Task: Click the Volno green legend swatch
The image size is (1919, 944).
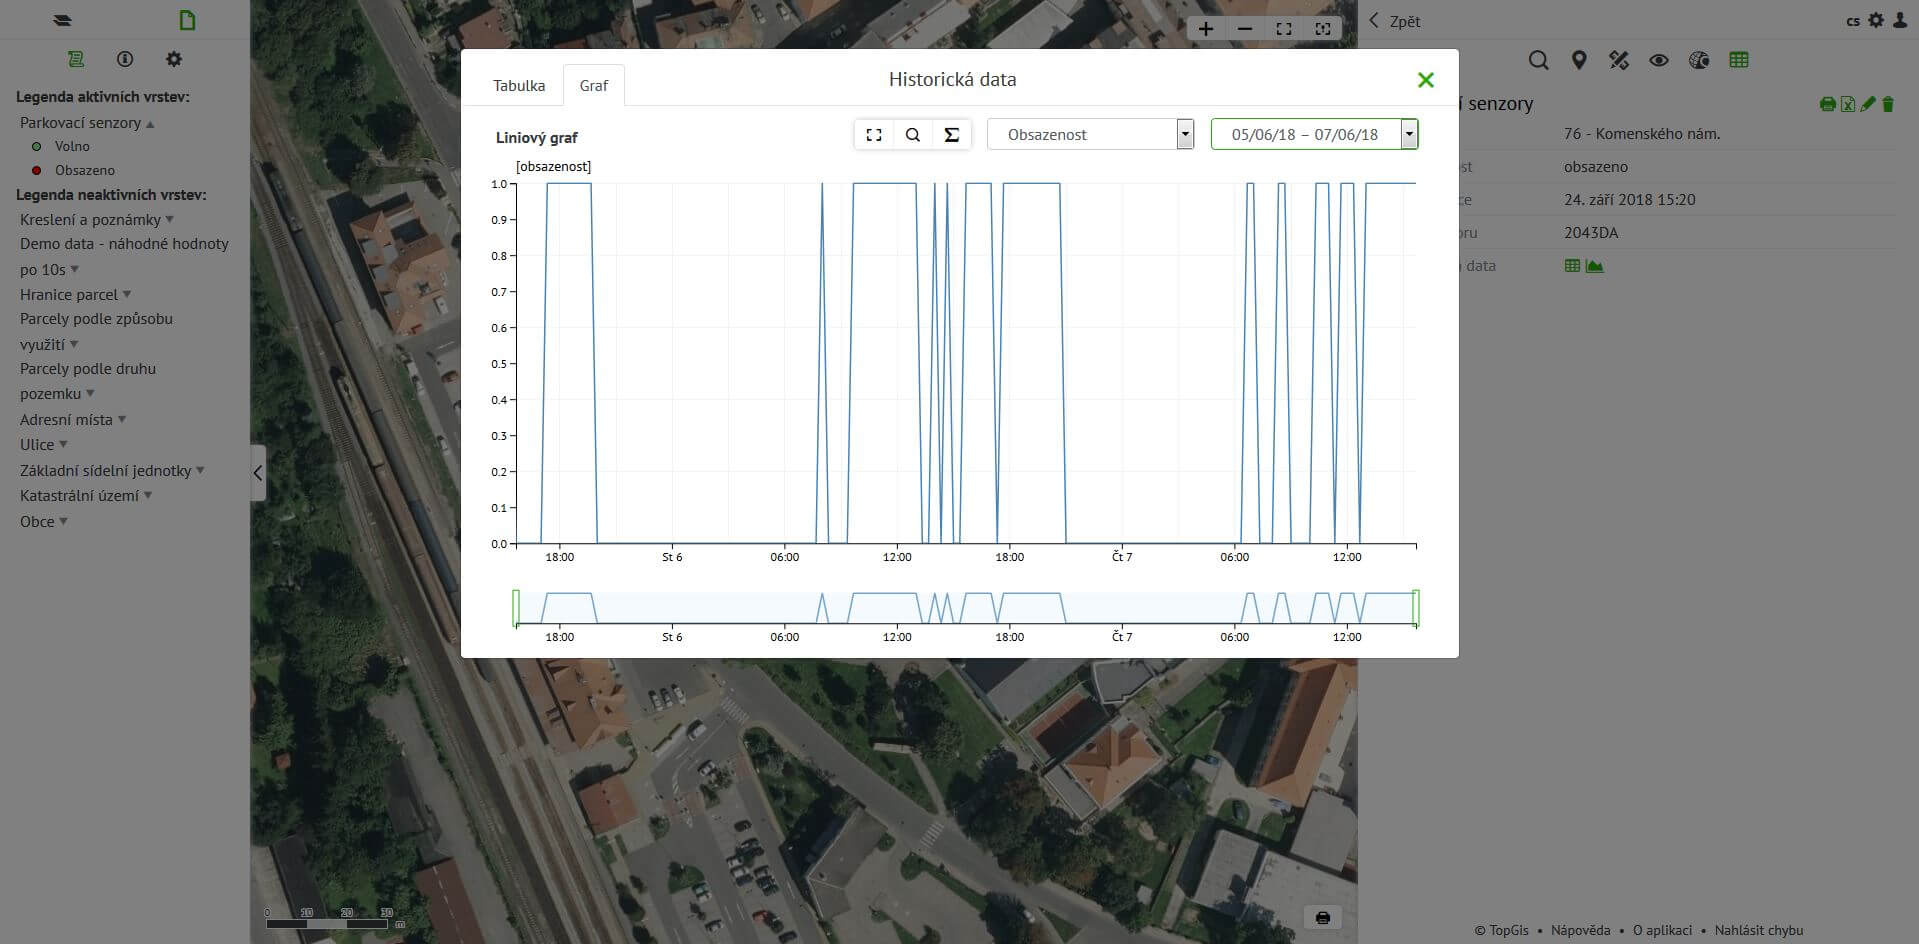Action: (x=37, y=147)
